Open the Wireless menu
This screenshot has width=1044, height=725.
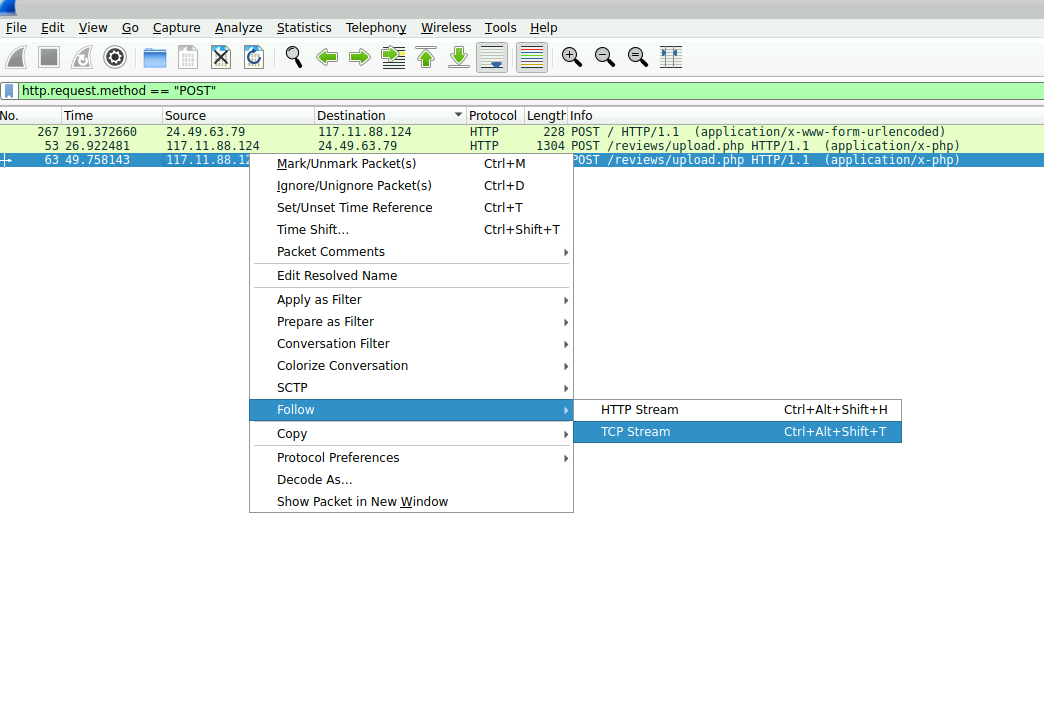point(445,28)
